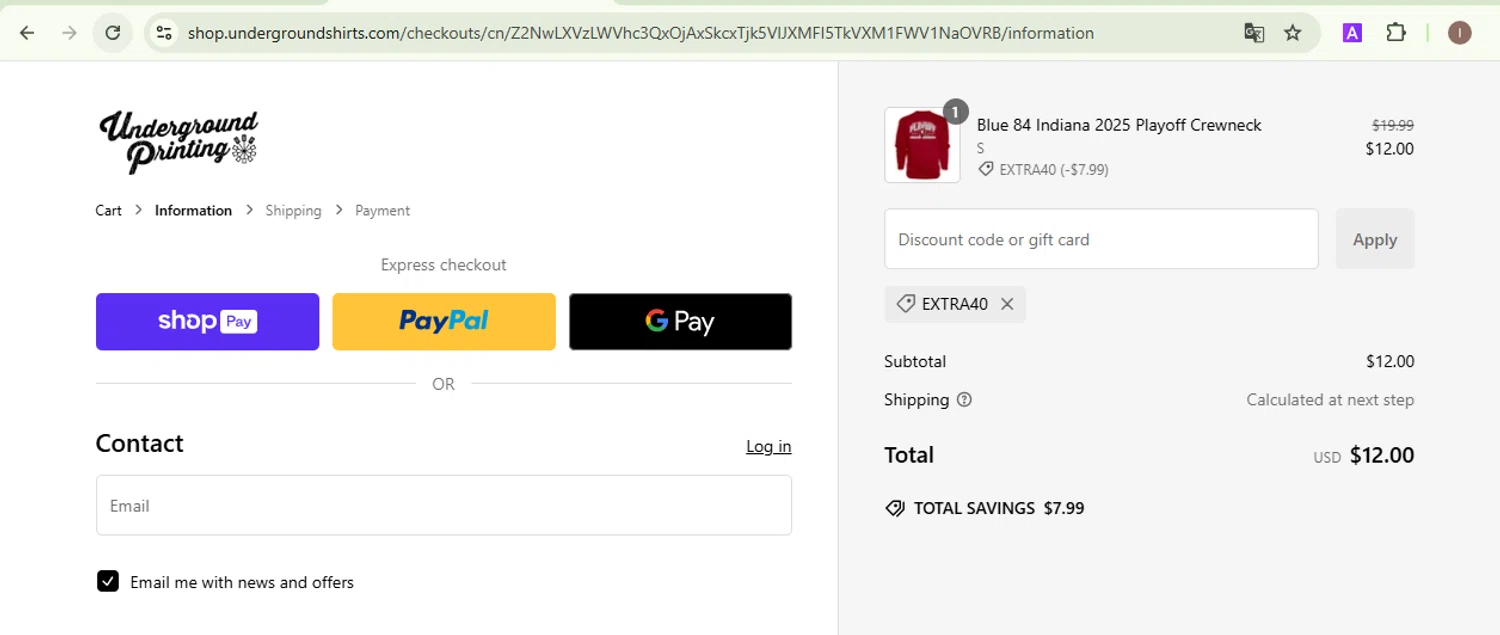This screenshot has height=635, width=1500.
Task: Open the purple A extension icon
Action: pyautogui.click(x=1352, y=33)
